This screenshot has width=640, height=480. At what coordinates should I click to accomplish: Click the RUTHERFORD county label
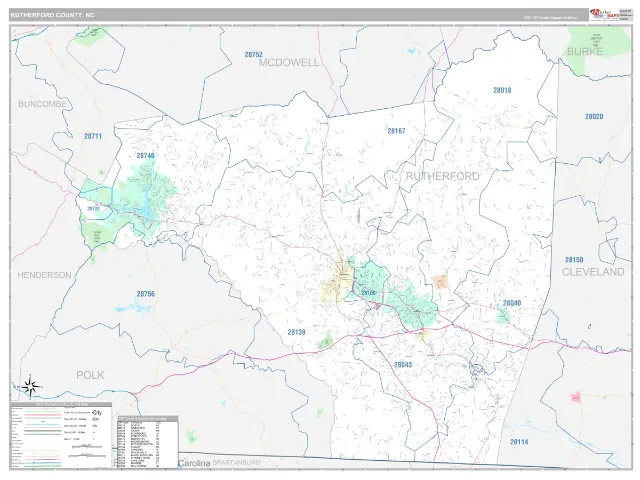coord(443,176)
